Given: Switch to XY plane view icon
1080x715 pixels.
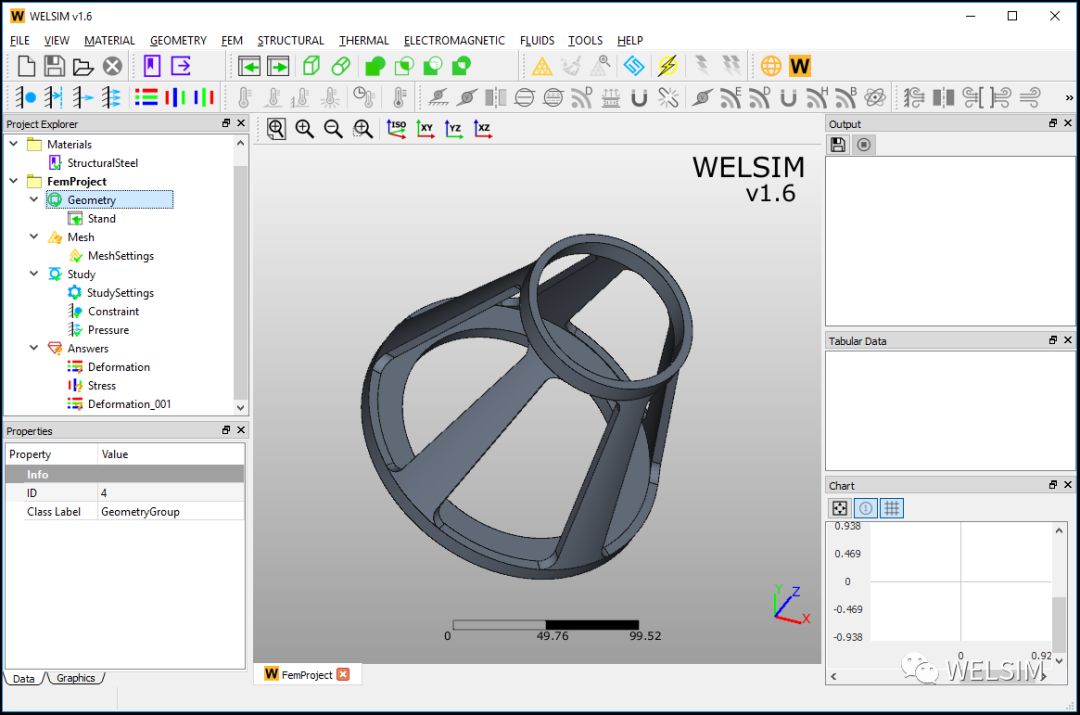Looking at the screenshot, I should (x=426, y=129).
